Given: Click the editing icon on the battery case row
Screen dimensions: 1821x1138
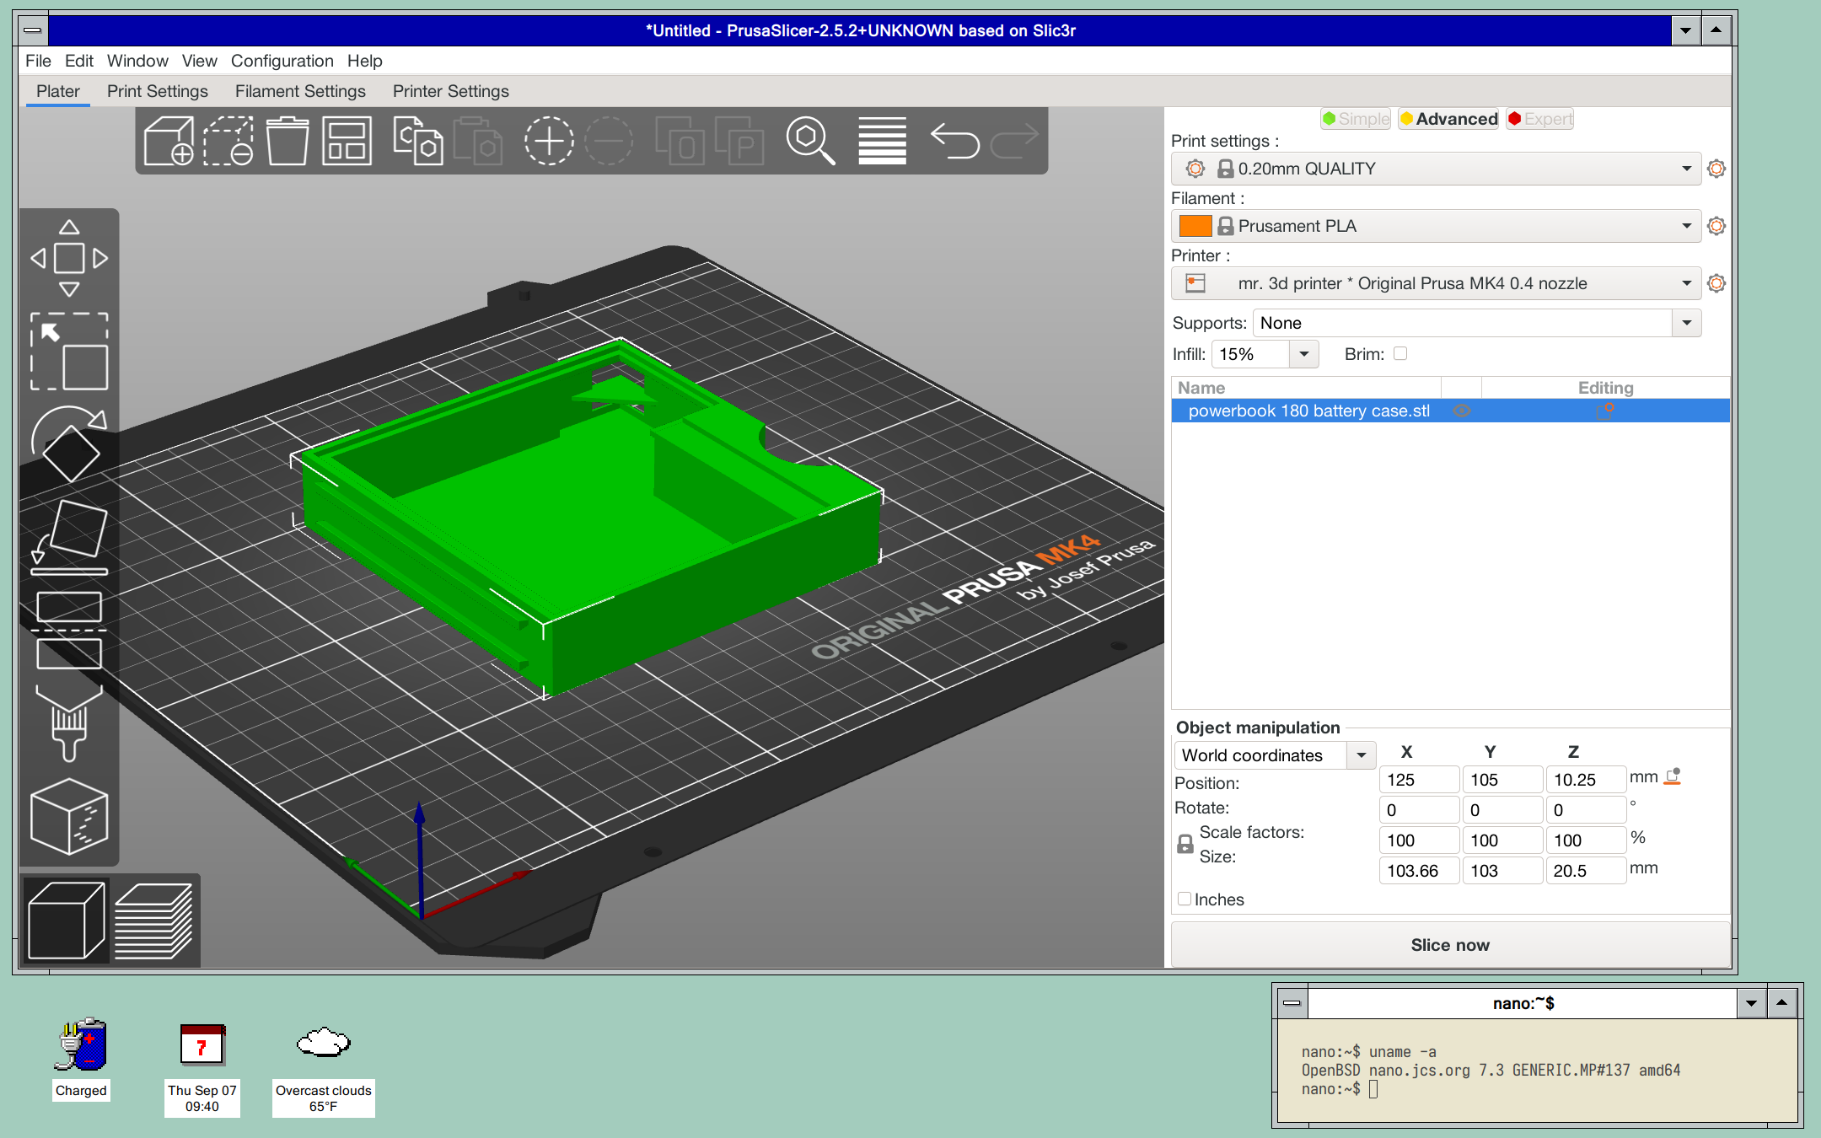Looking at the screenshot, I should 1605,410.
